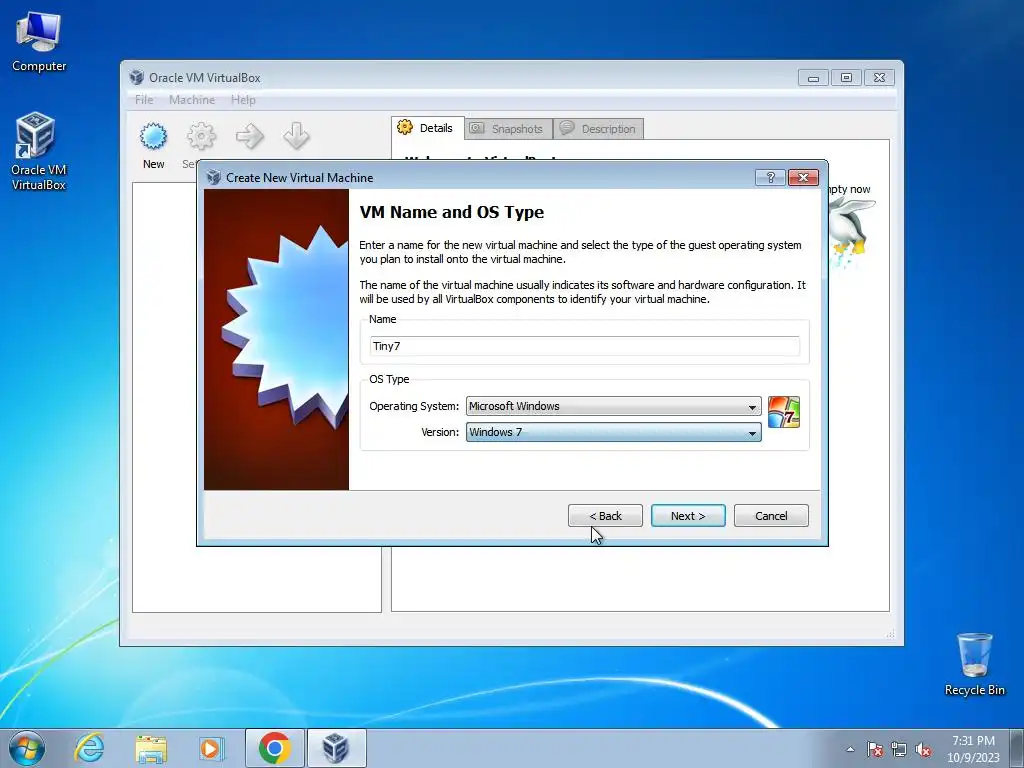1024x768 pixels.
Task: Click the VirtualBox taskbar button
Action: coord(336,748)
